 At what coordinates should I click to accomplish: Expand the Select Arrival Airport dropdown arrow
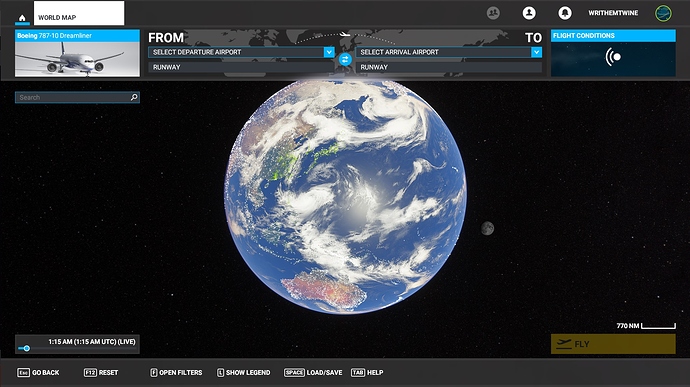tap(536, 52)
